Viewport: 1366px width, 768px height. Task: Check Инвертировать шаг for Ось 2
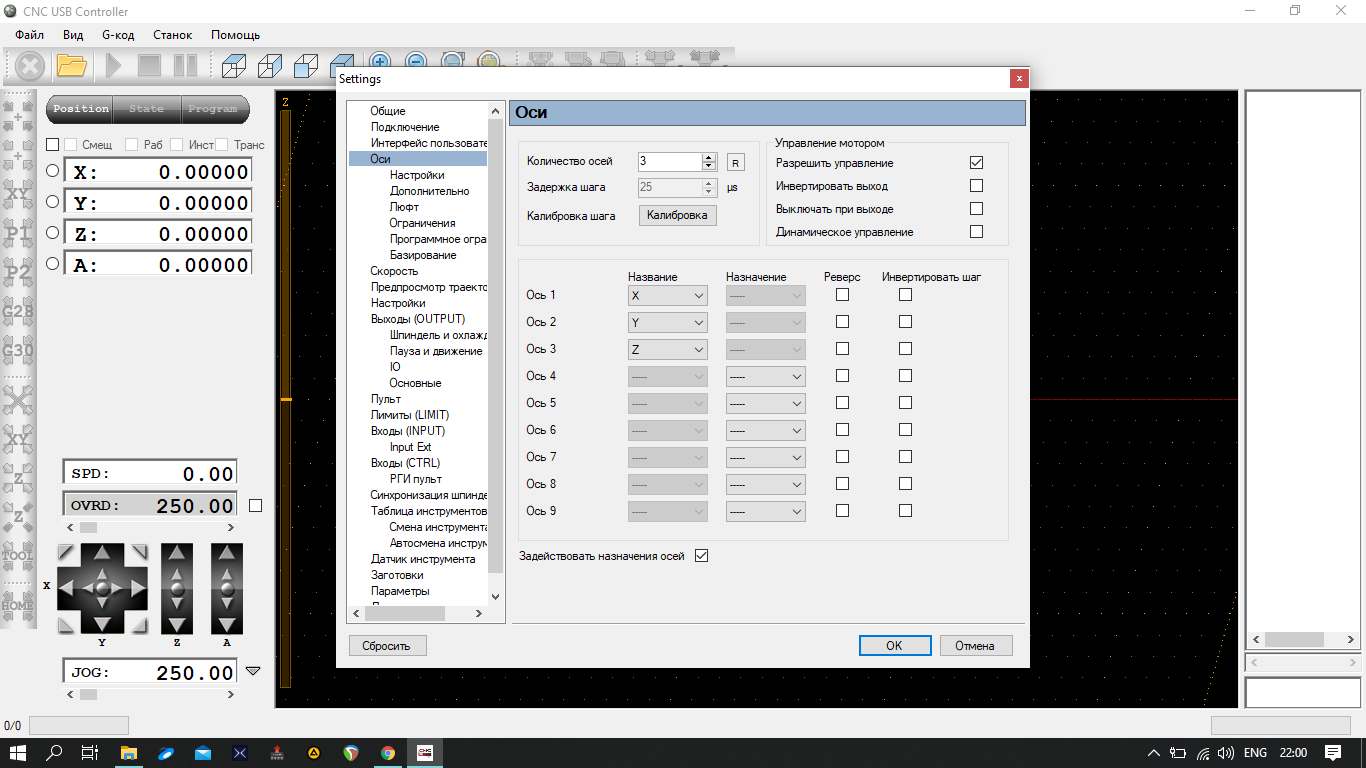(905, 322)
